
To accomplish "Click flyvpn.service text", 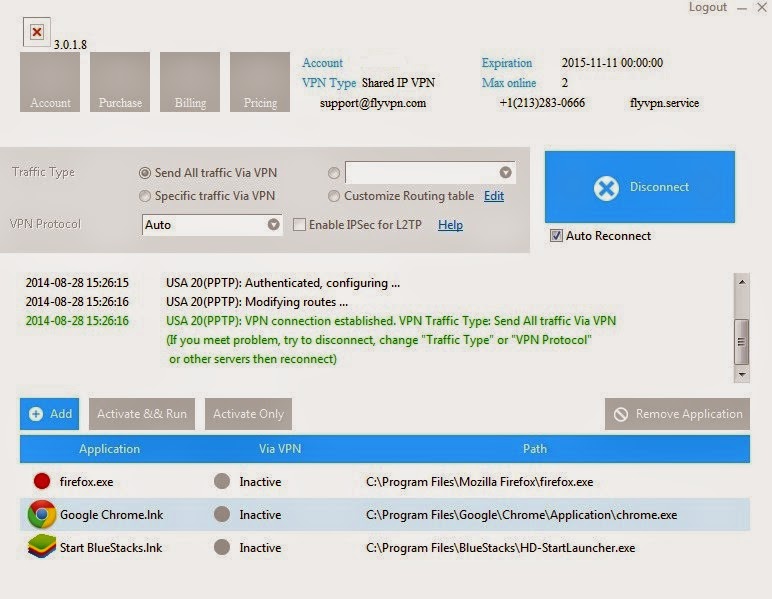I will pos(664,103).
